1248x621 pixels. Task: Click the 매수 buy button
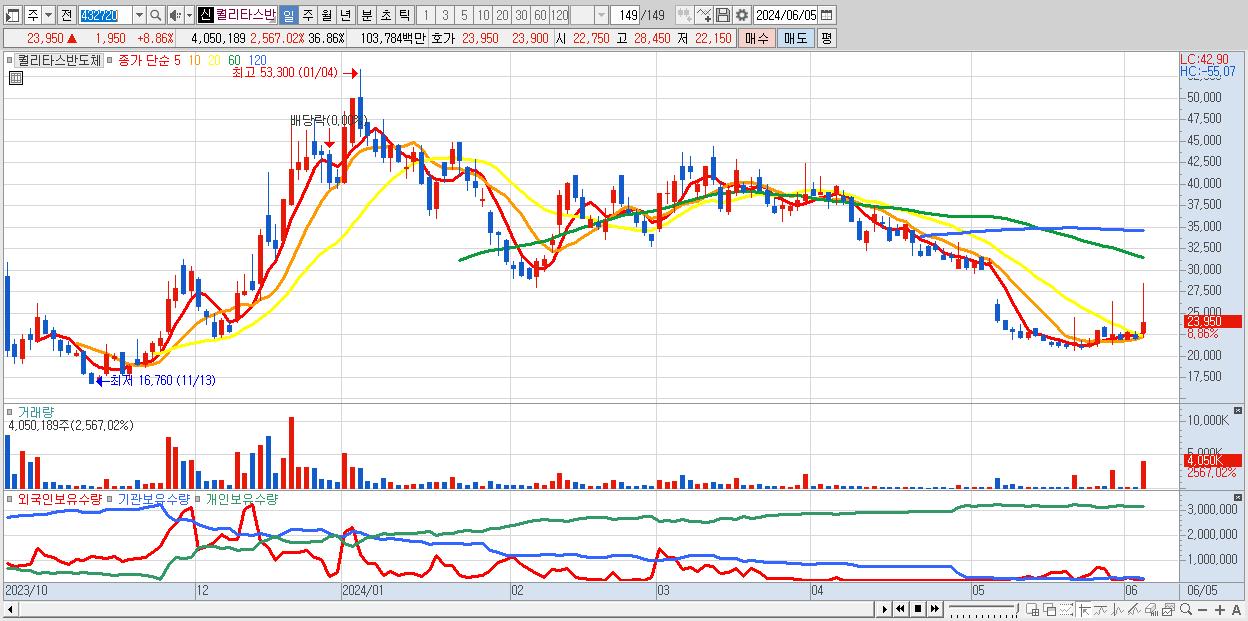coord(756,38)
